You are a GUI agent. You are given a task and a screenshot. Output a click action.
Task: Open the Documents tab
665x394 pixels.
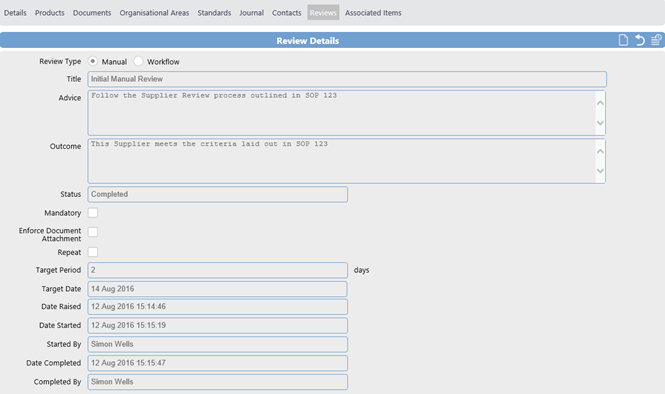click(92, 13)
